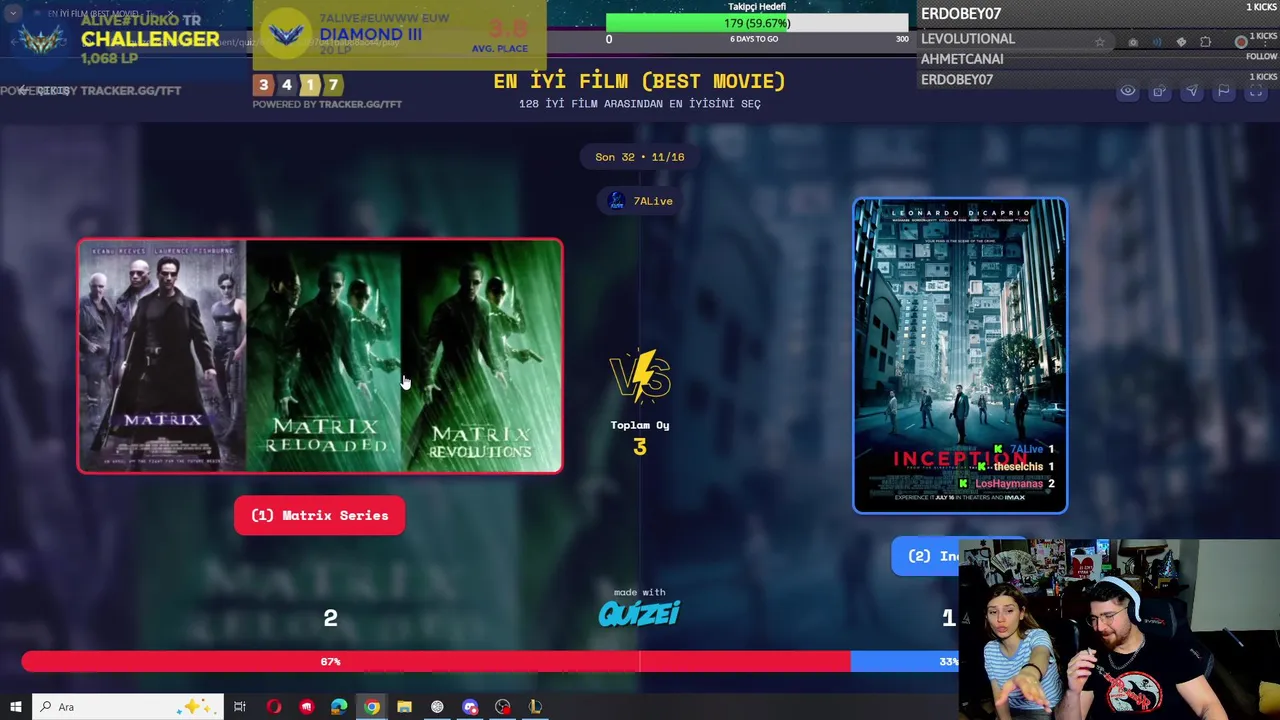Click the Ara taskbar search field
This screenshot has width=1280, height=720.
tap(128, 707)
